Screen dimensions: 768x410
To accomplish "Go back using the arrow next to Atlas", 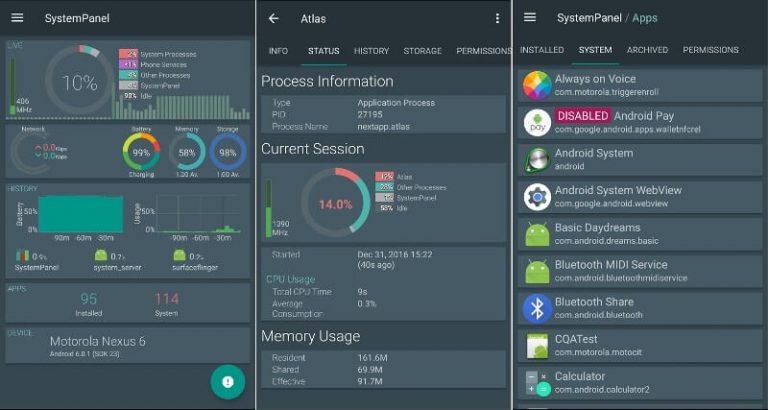I will (x=273, y=19).
